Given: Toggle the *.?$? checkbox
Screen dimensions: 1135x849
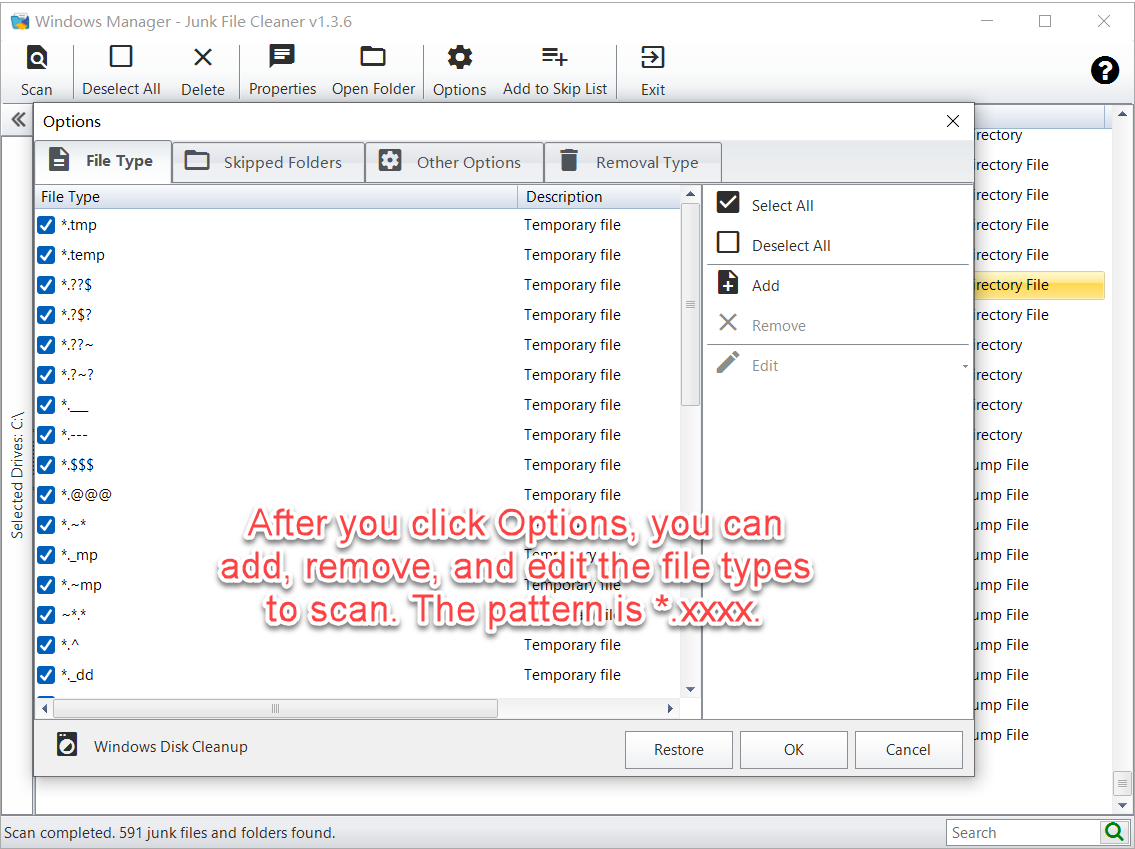Looking at the screenshot, I should (46, 316).
